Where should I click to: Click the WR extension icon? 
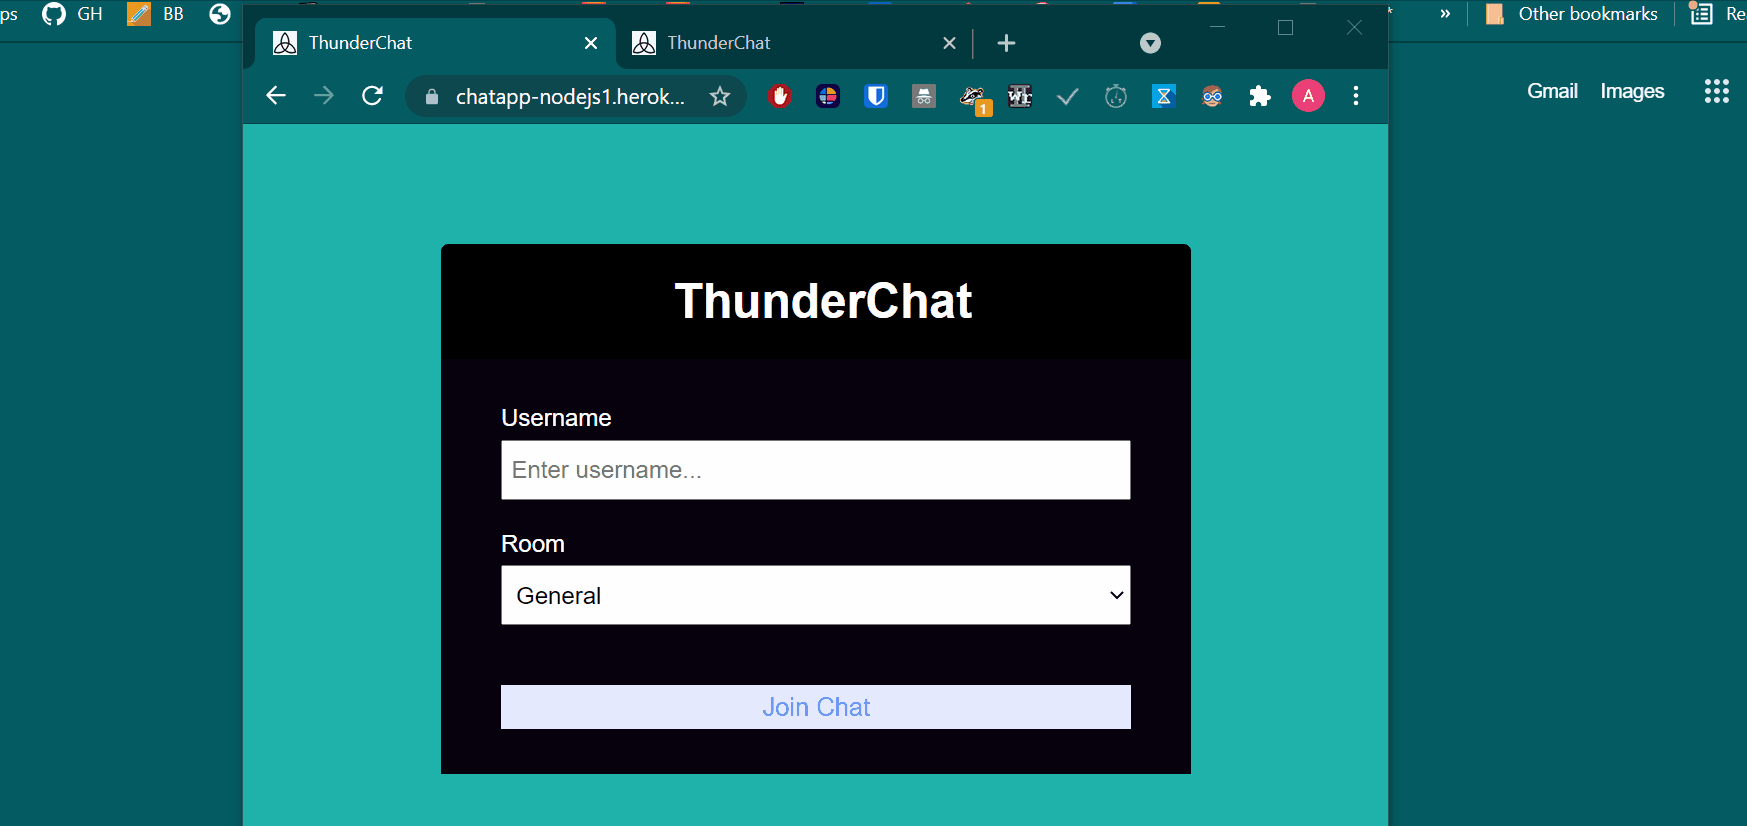point(1020,96)
